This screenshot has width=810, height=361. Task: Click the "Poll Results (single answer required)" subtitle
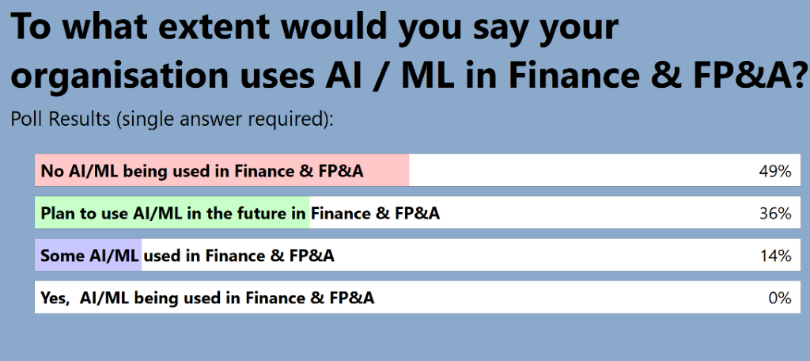pyautogui.click(x=172, y=120)
